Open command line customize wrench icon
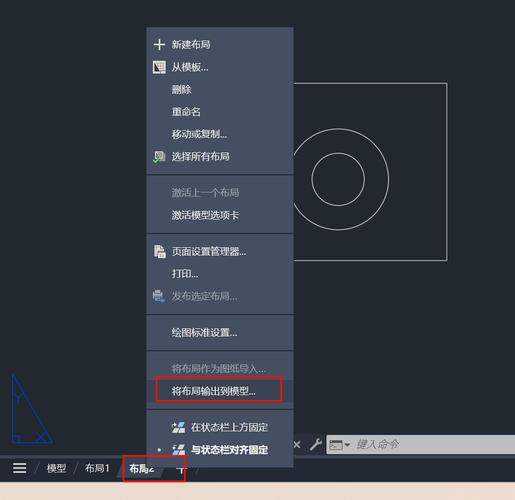The height and width of the screenshot is (500, 515). pyautogui.click(x=315, y=444)
